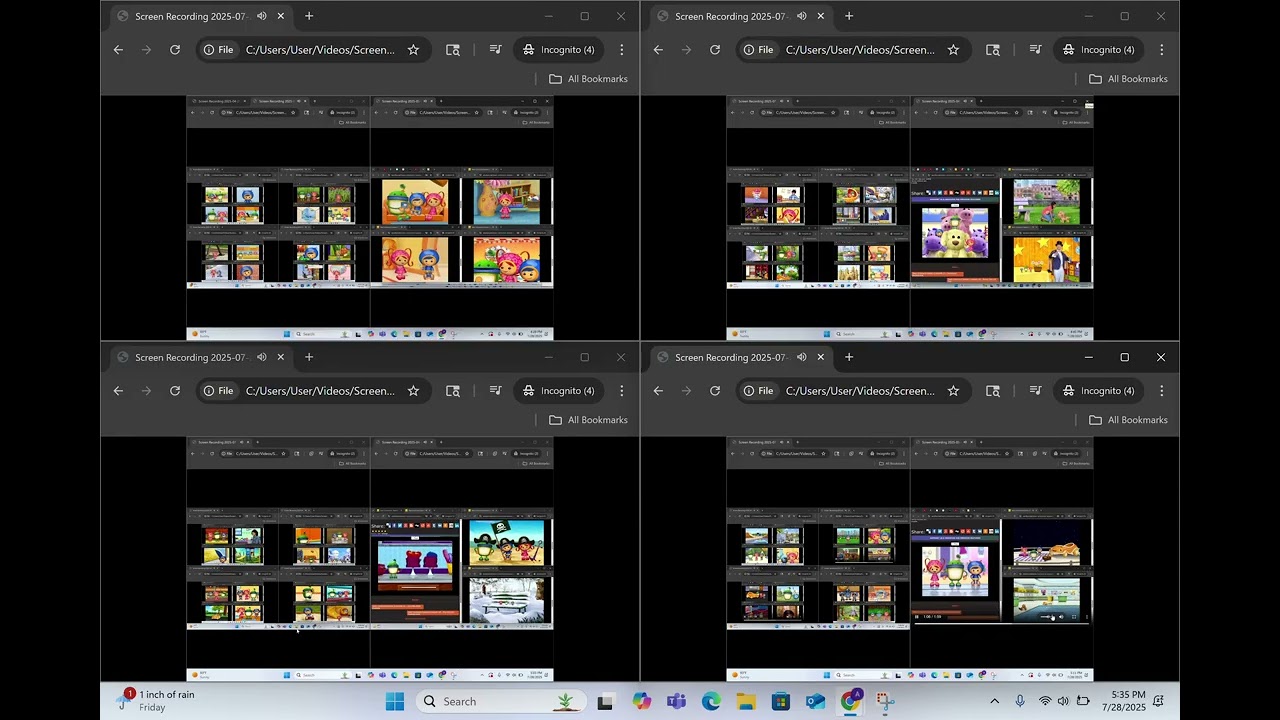Go back in top-left Chrome window

(x=118, y=50)
